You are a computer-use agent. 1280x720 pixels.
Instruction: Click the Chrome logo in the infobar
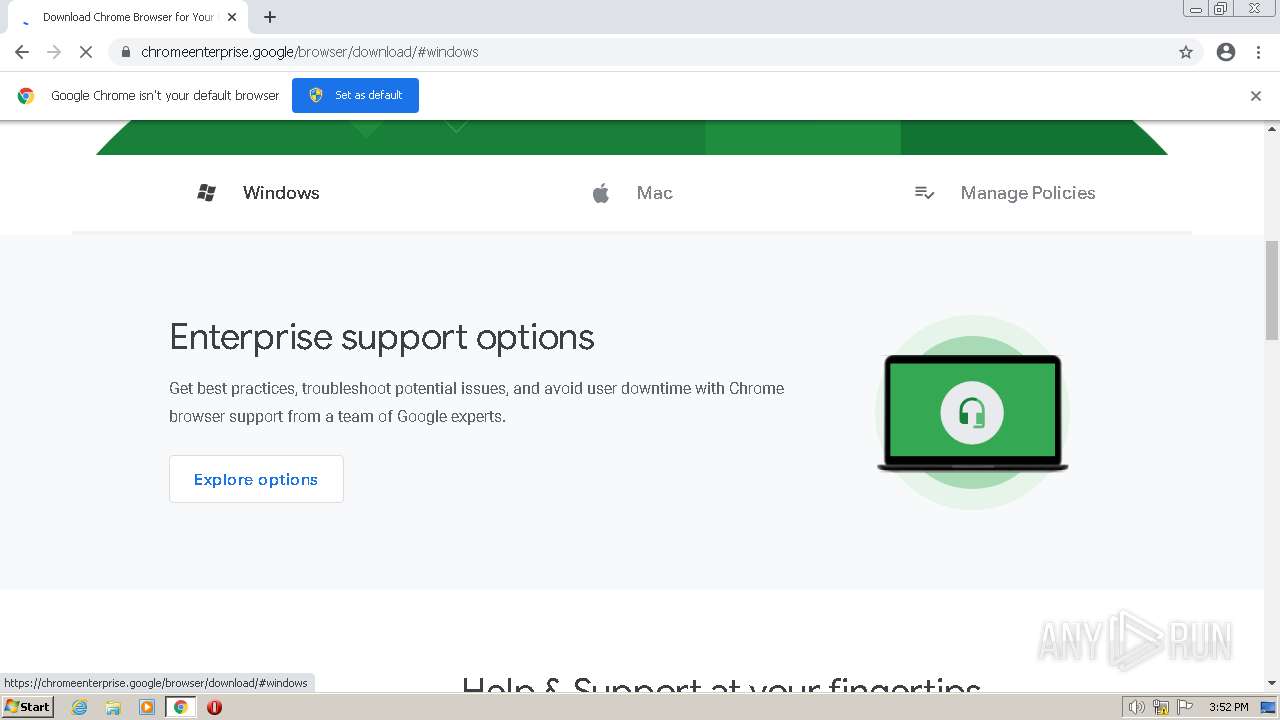pyautogui.click(x=26, y=96)
